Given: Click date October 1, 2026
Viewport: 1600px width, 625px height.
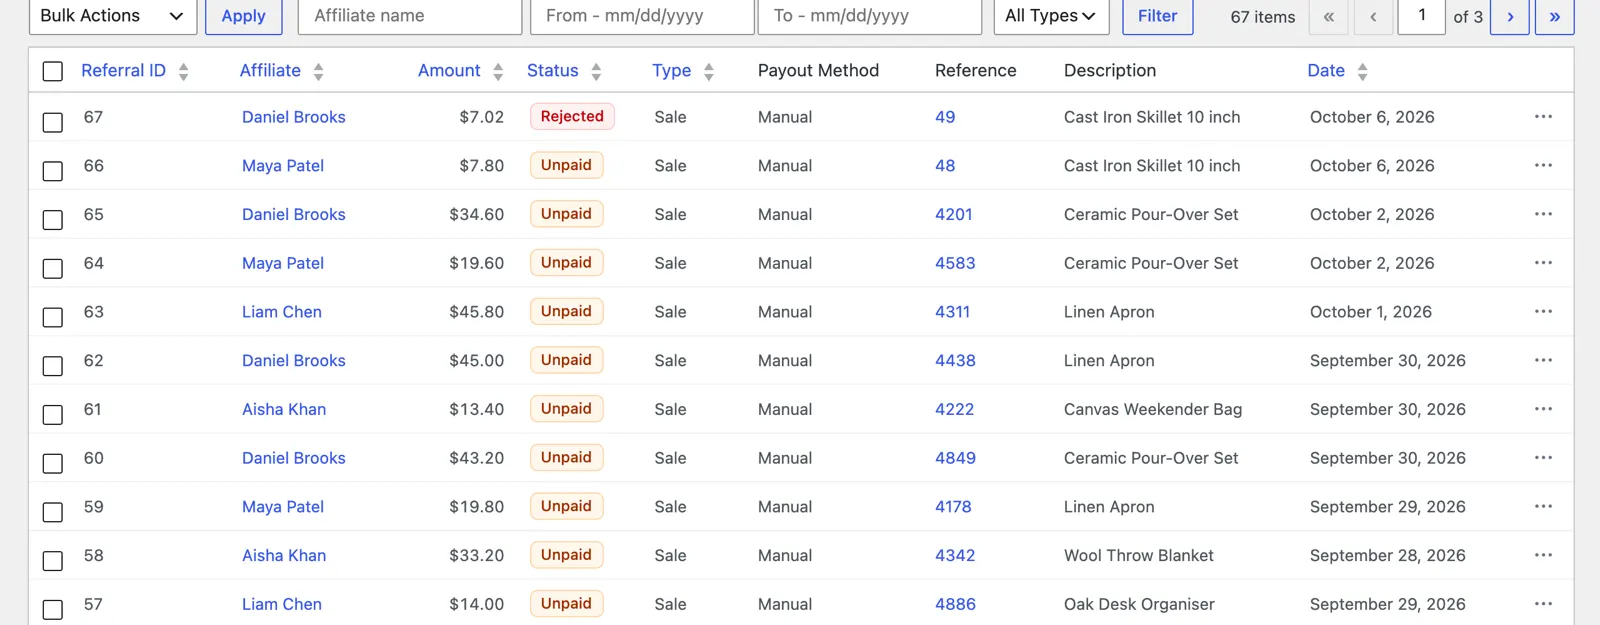Looking at the screenshot, I should click(x=1371, y=312).
